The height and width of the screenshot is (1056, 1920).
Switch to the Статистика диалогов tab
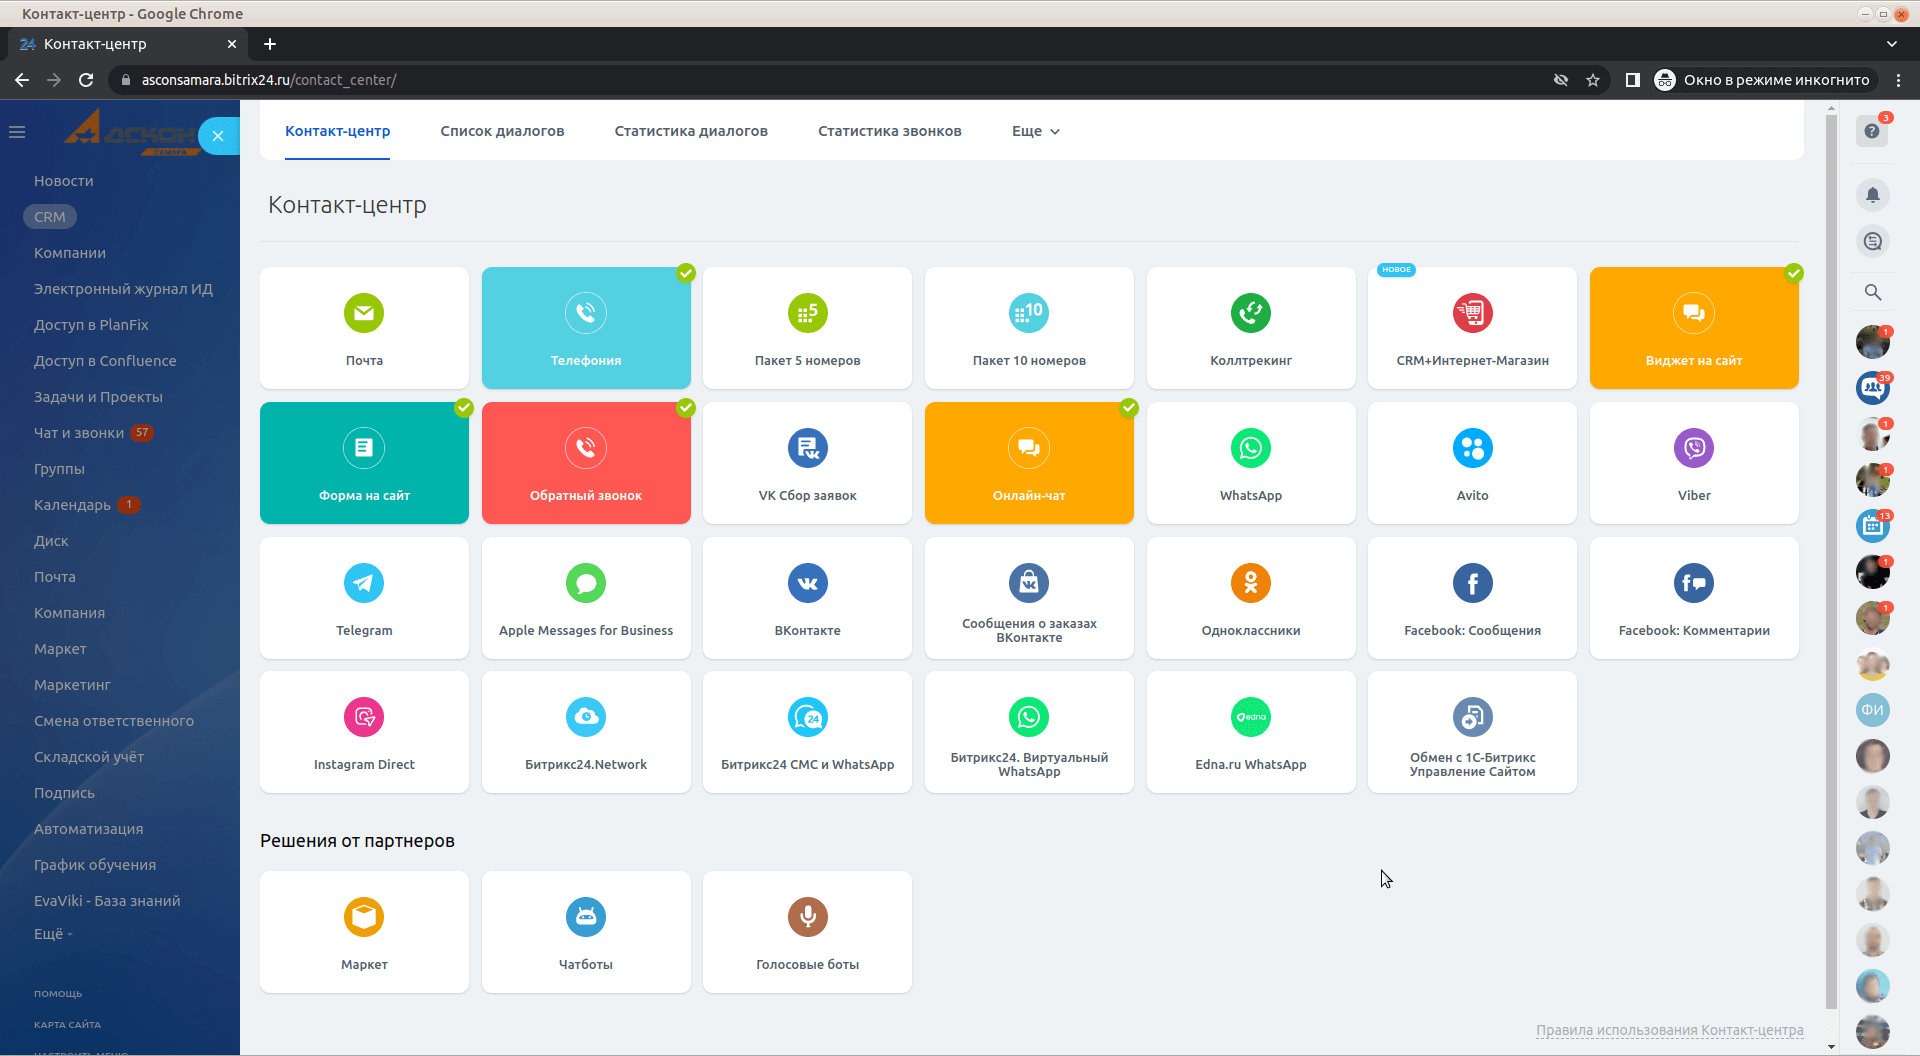tap(691, 131)
